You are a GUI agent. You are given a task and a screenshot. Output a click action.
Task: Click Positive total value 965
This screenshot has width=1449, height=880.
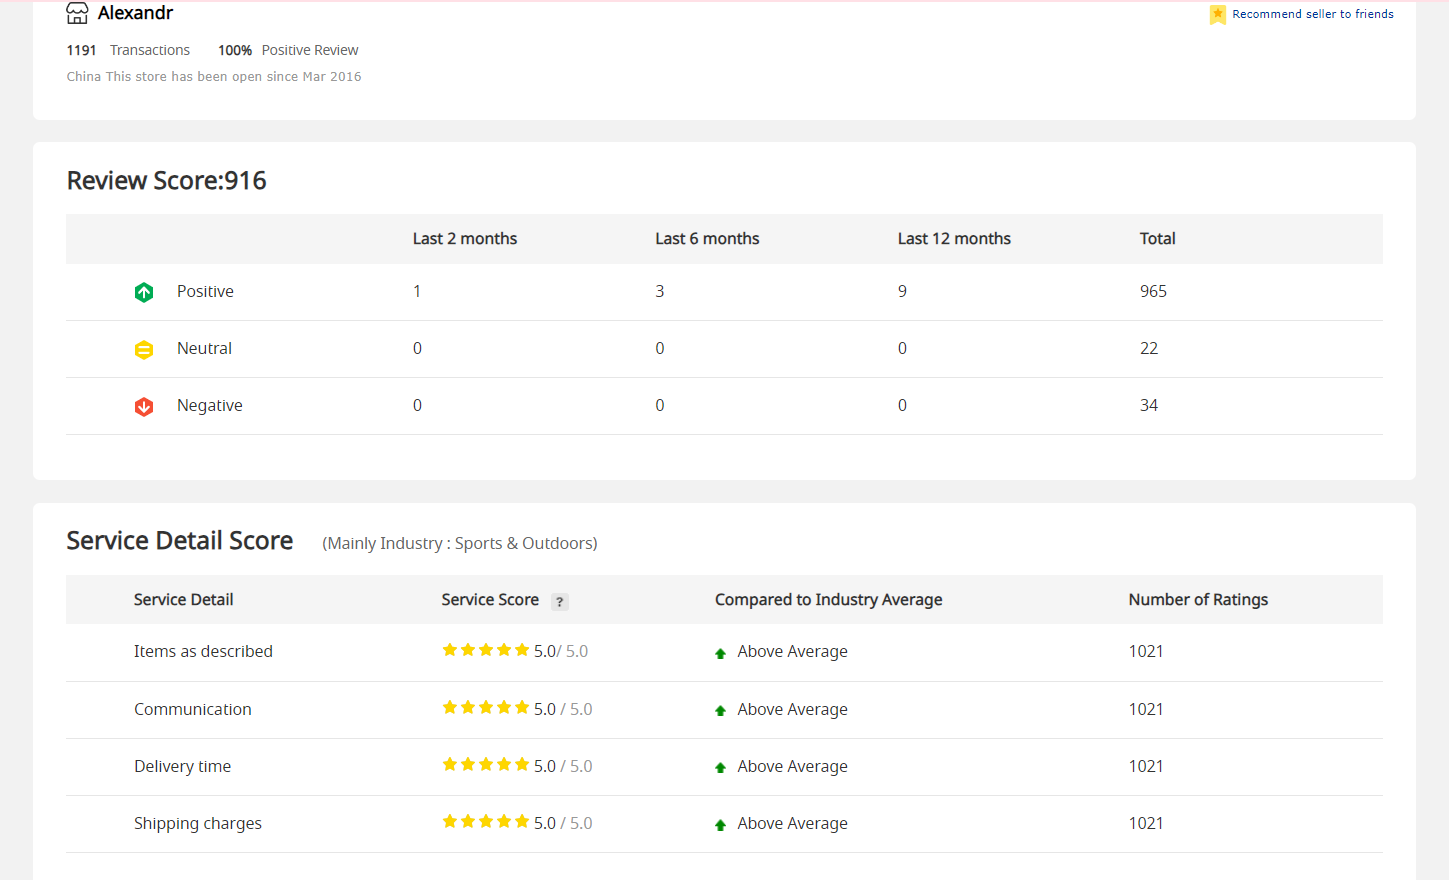[x=1153, y=291]
